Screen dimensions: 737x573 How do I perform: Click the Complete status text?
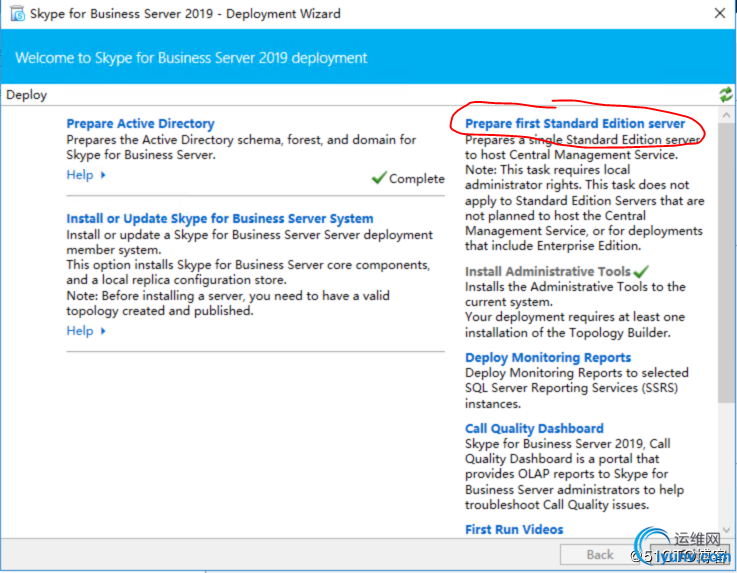[x=416, y=179]
